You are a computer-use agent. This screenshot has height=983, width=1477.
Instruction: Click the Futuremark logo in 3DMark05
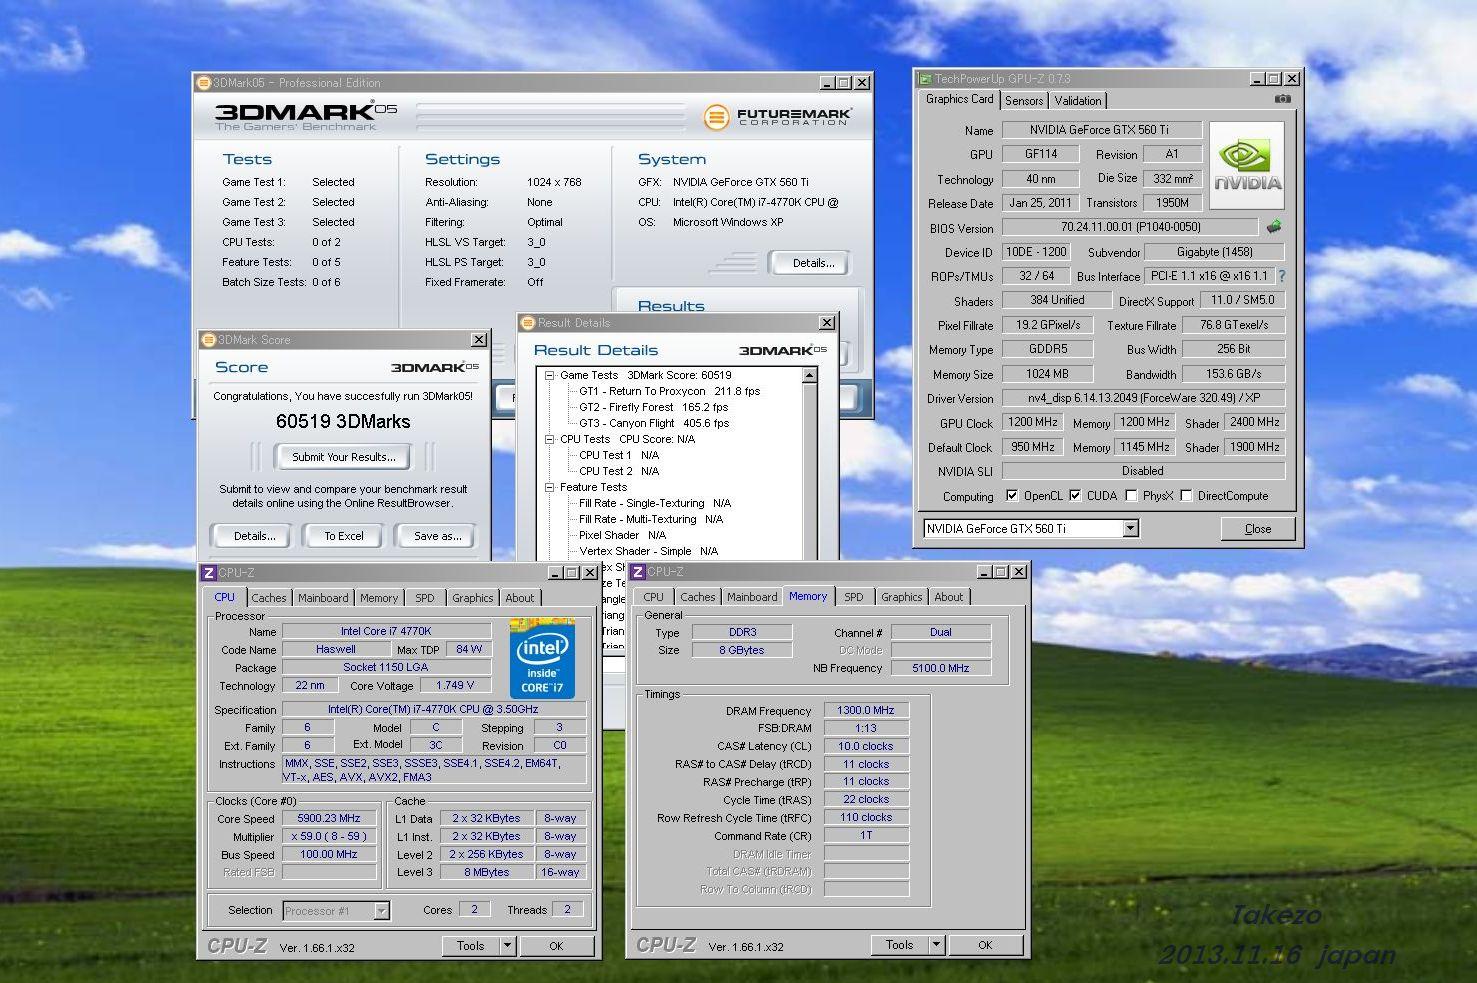[778, 117]
